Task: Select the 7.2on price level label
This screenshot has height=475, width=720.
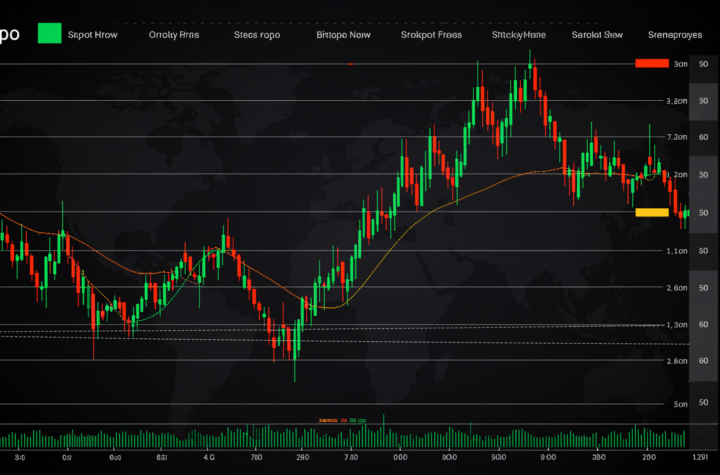Action: pos(676,137)
